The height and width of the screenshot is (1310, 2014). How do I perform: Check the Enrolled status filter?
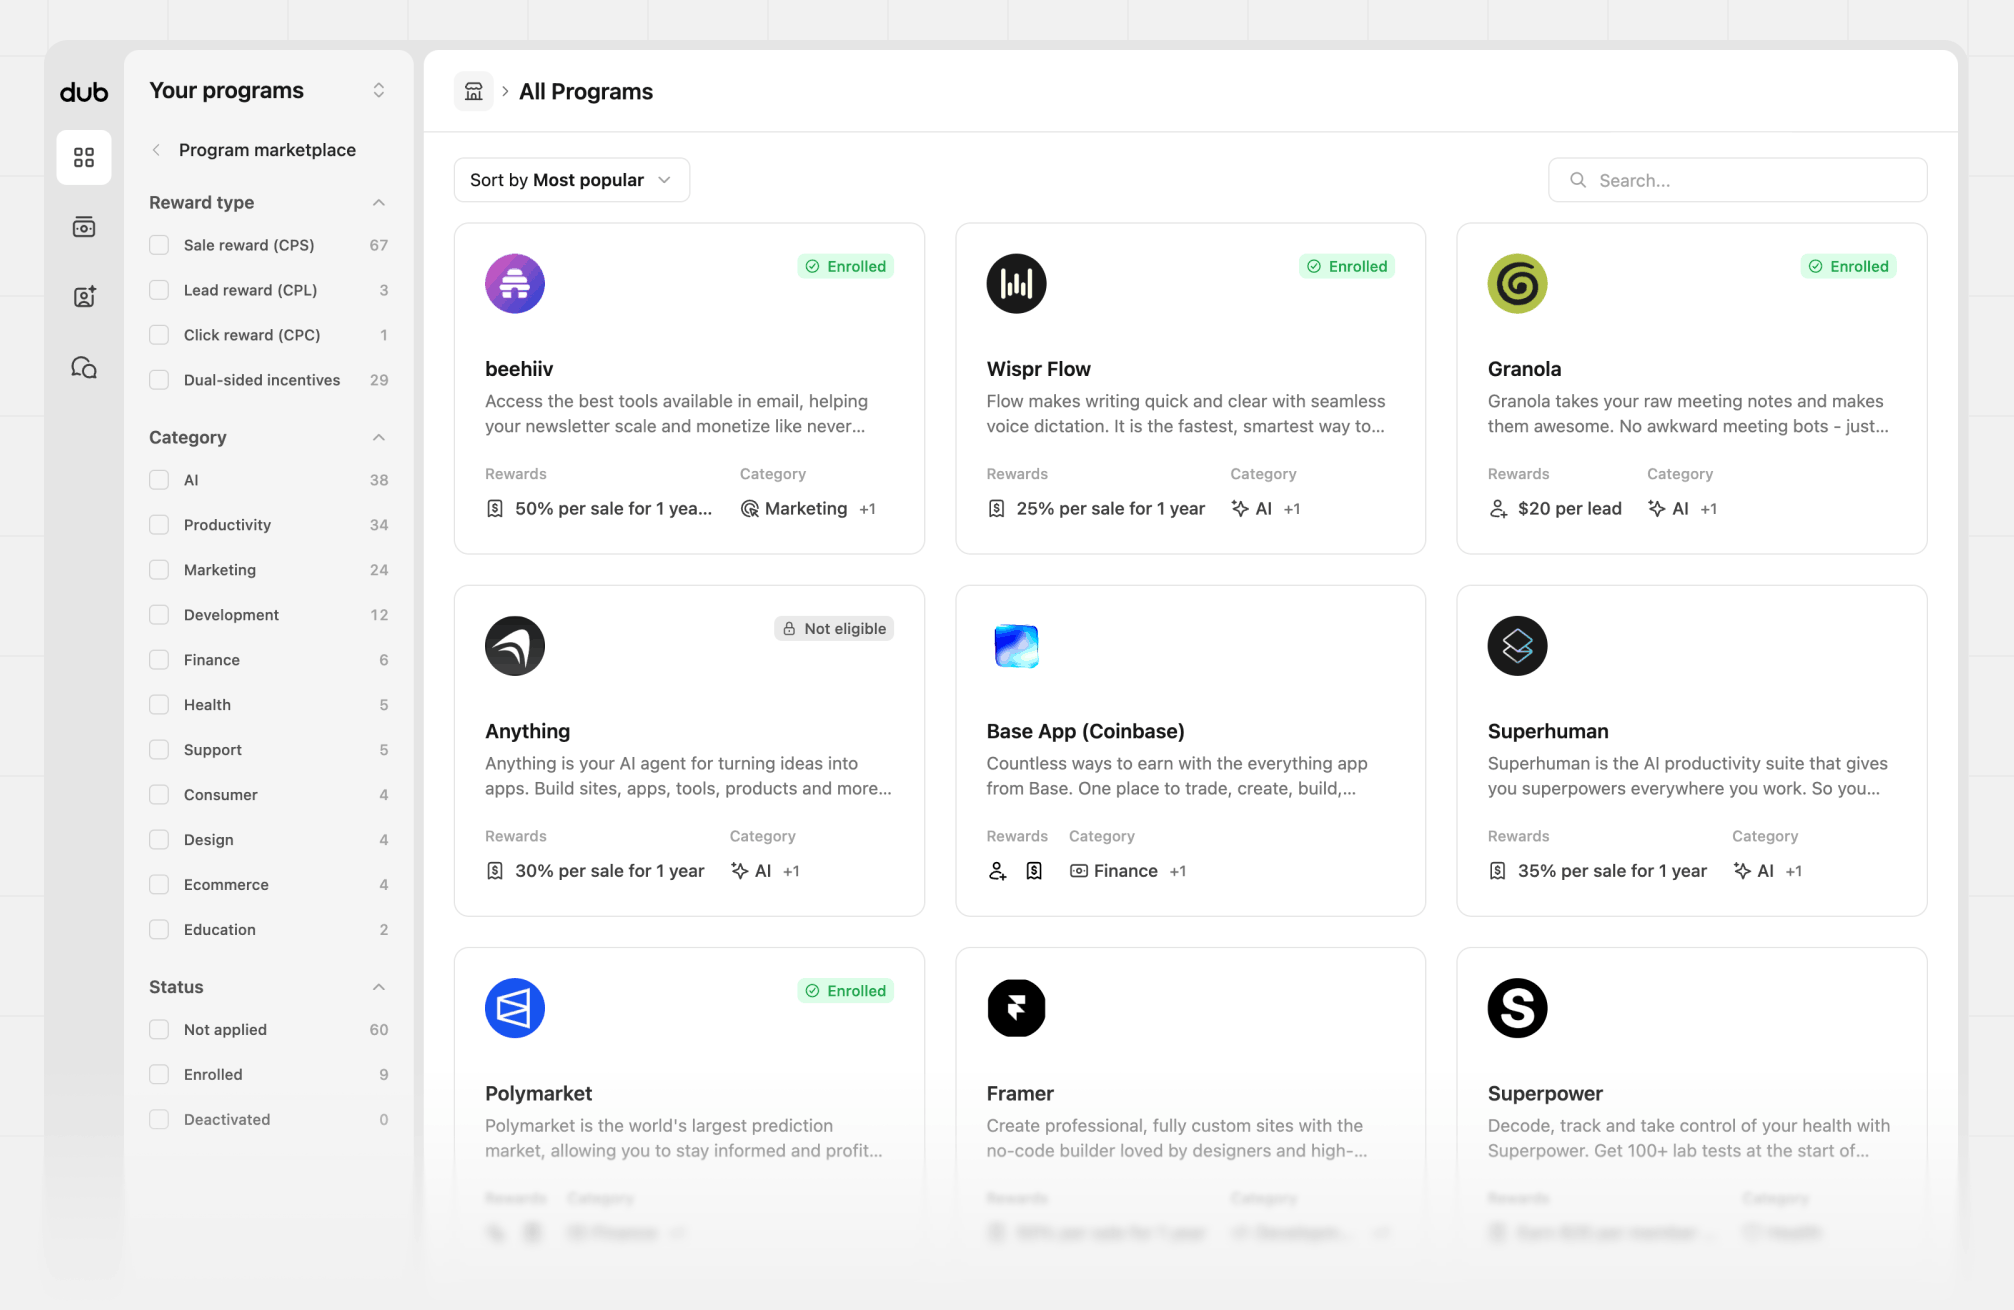pos(159,1075)
